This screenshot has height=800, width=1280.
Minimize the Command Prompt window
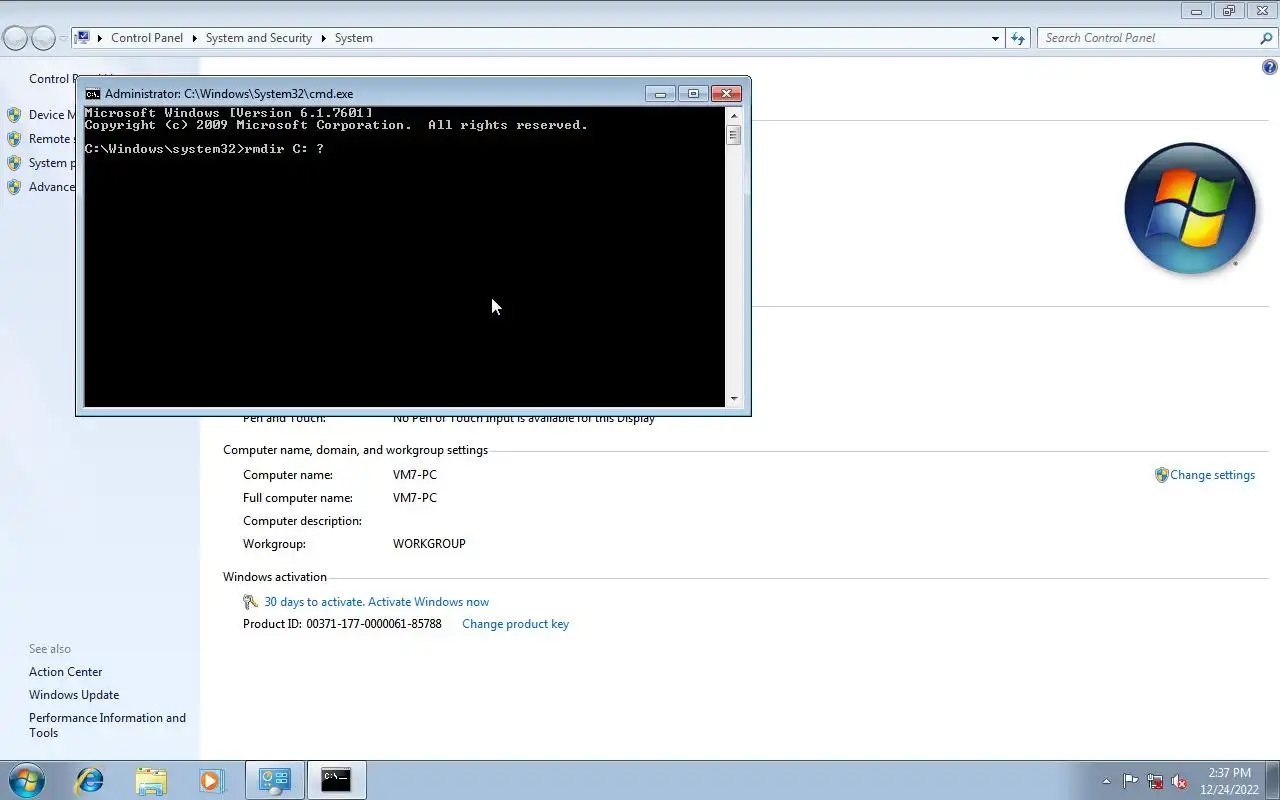660,94
